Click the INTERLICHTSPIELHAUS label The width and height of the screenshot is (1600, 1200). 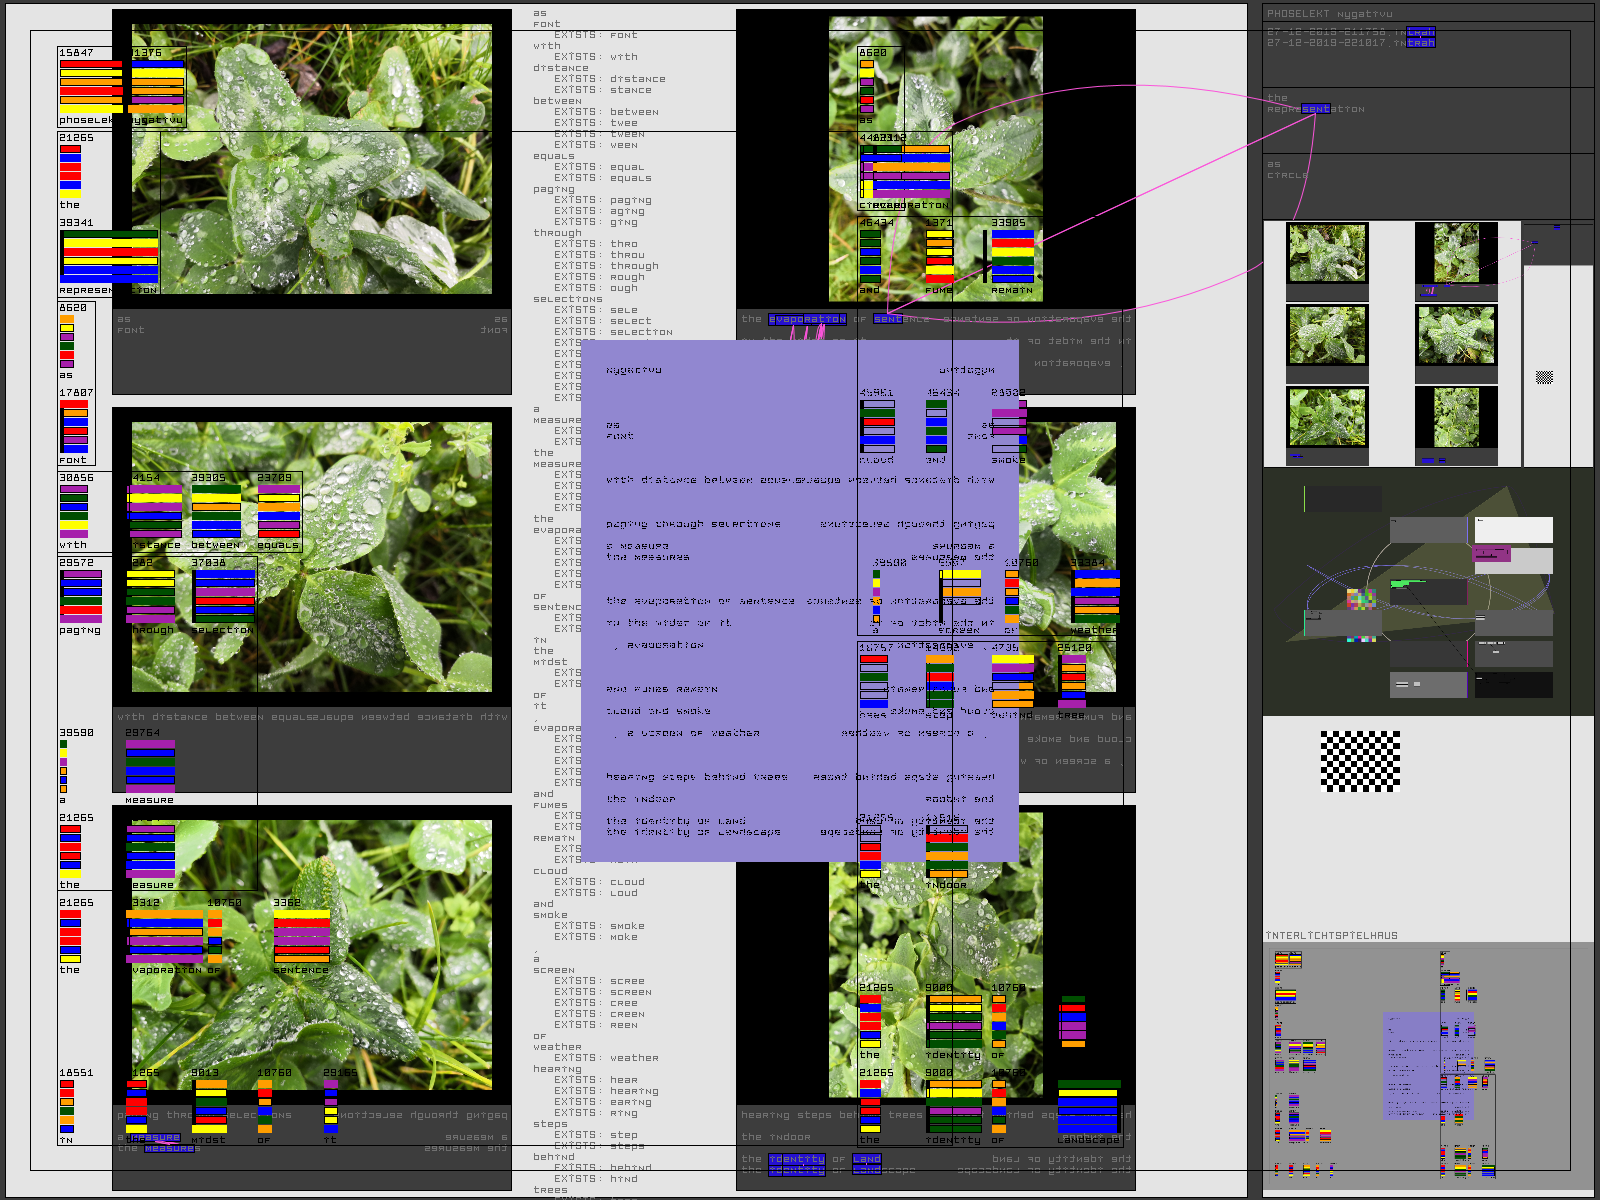(x=1331, y=936)
